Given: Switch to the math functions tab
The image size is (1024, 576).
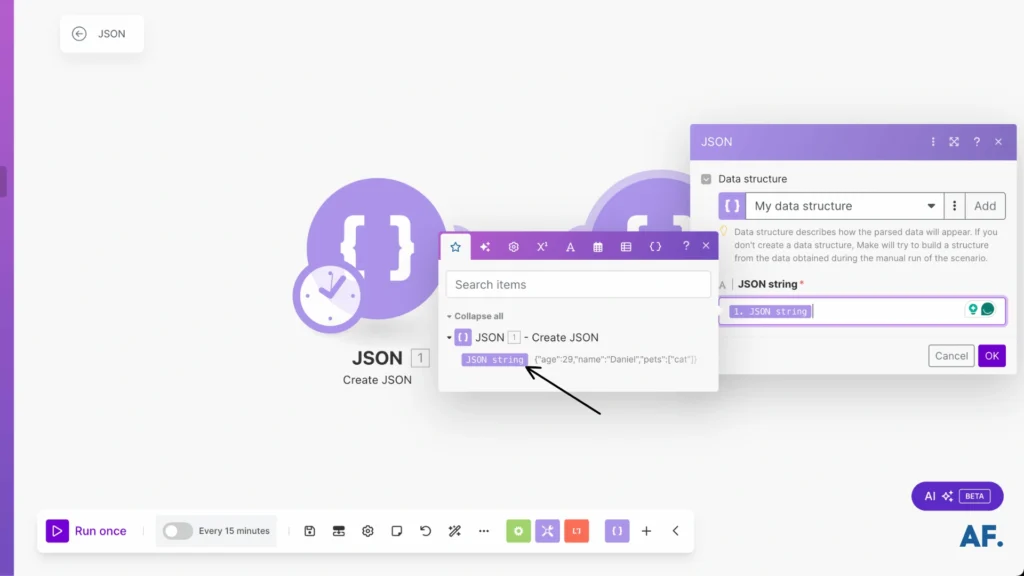Looking at the screenshot, I should point(542,247).
